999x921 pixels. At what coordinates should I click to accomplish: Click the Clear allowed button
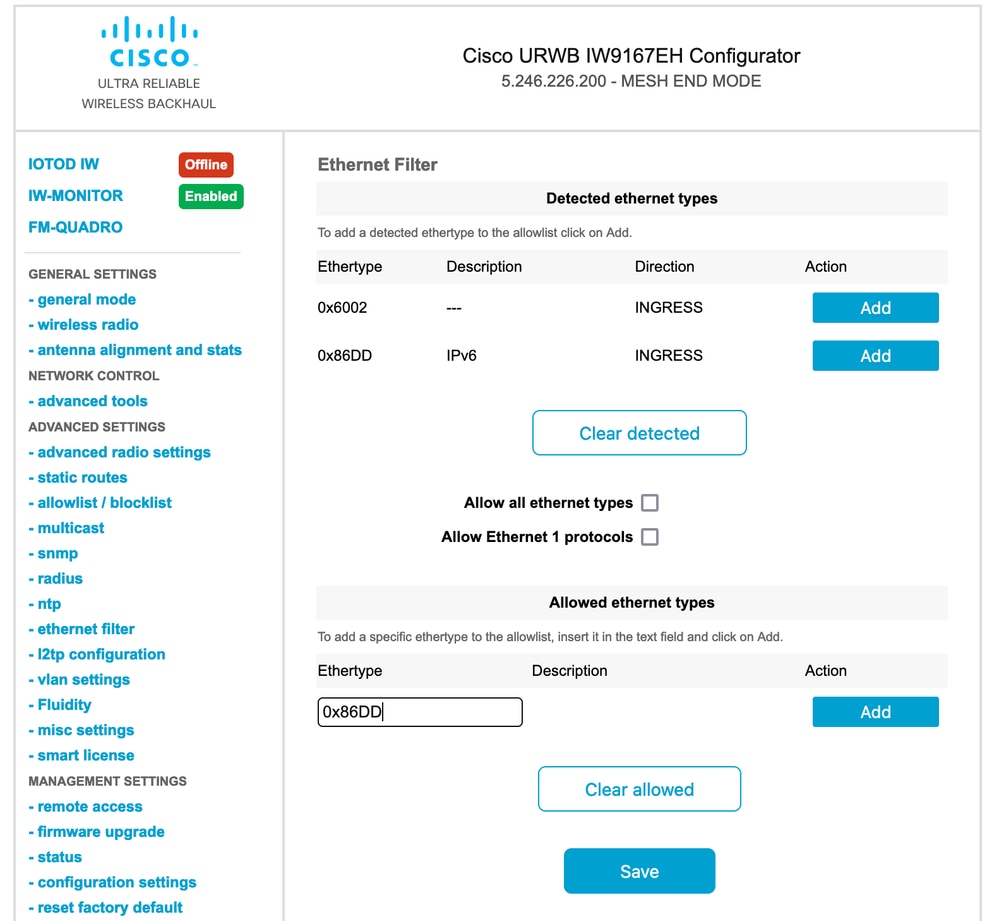[639, 789]
